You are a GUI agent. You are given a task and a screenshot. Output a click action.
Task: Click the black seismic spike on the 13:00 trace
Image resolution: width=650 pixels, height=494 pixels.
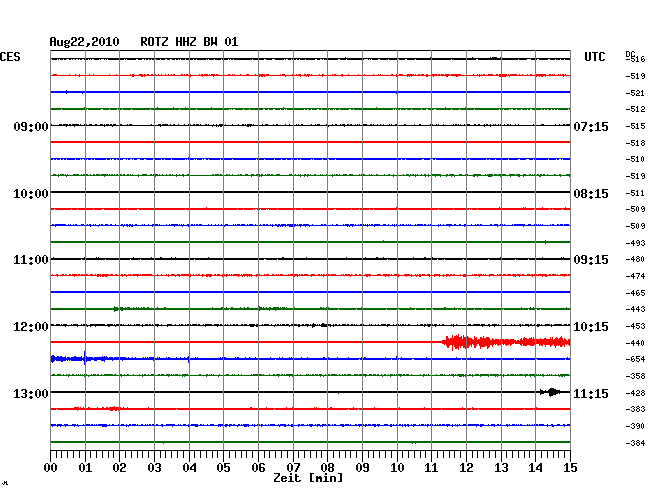tap(551, 392)
